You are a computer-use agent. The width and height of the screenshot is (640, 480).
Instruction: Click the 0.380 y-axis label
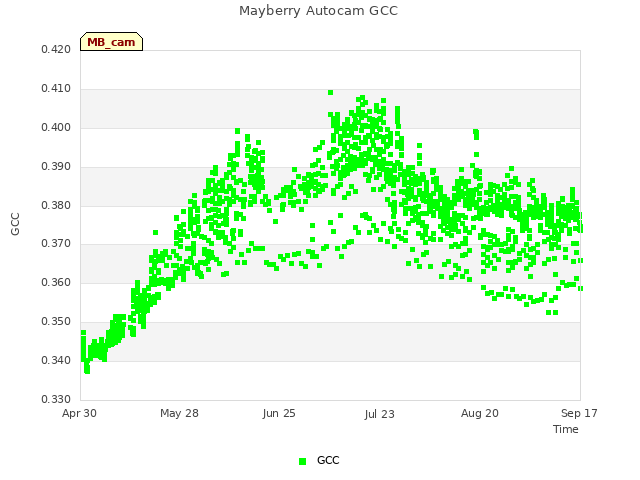click(56, 205)
